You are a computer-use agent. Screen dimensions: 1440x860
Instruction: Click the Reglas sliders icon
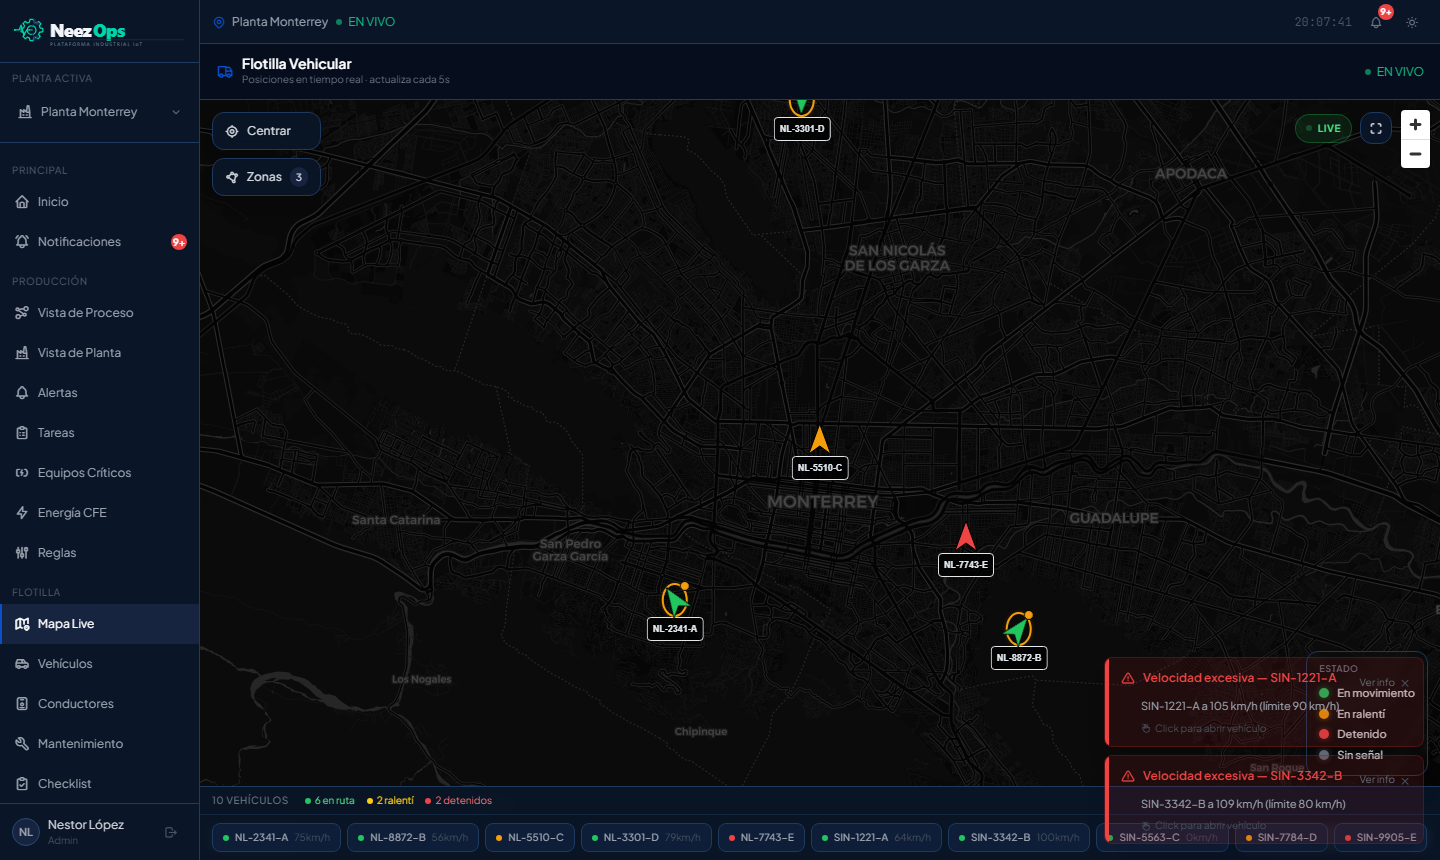[22, 553]
